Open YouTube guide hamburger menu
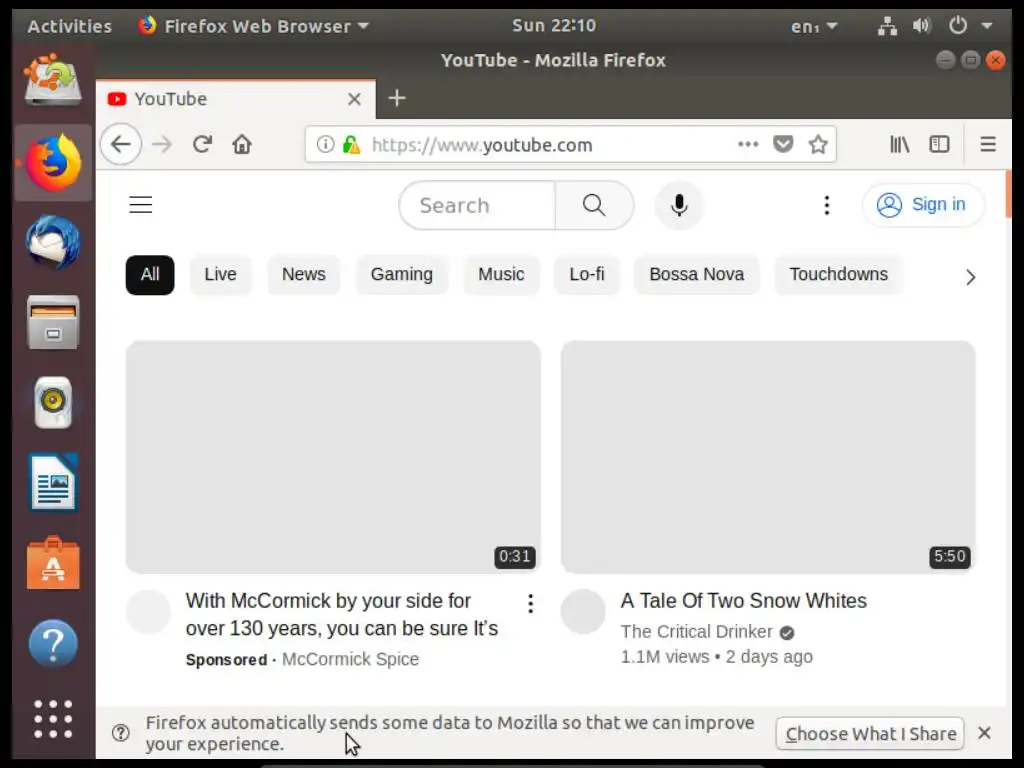The image size is (1024, 768). (x=140, y=205)
